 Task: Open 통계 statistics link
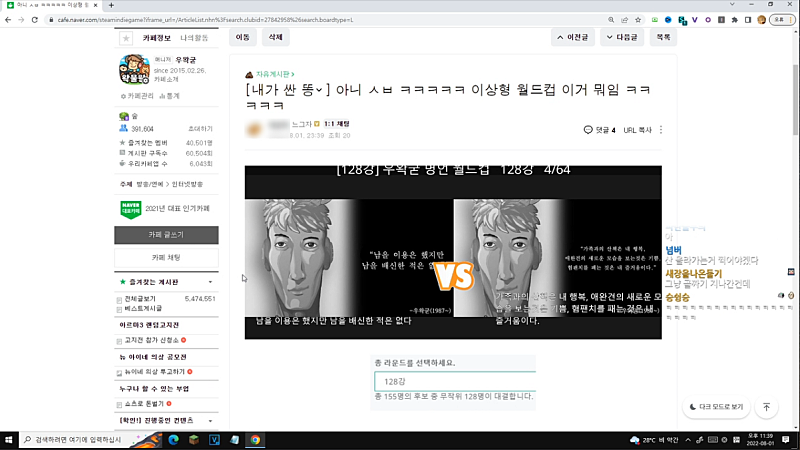[169, 96]
